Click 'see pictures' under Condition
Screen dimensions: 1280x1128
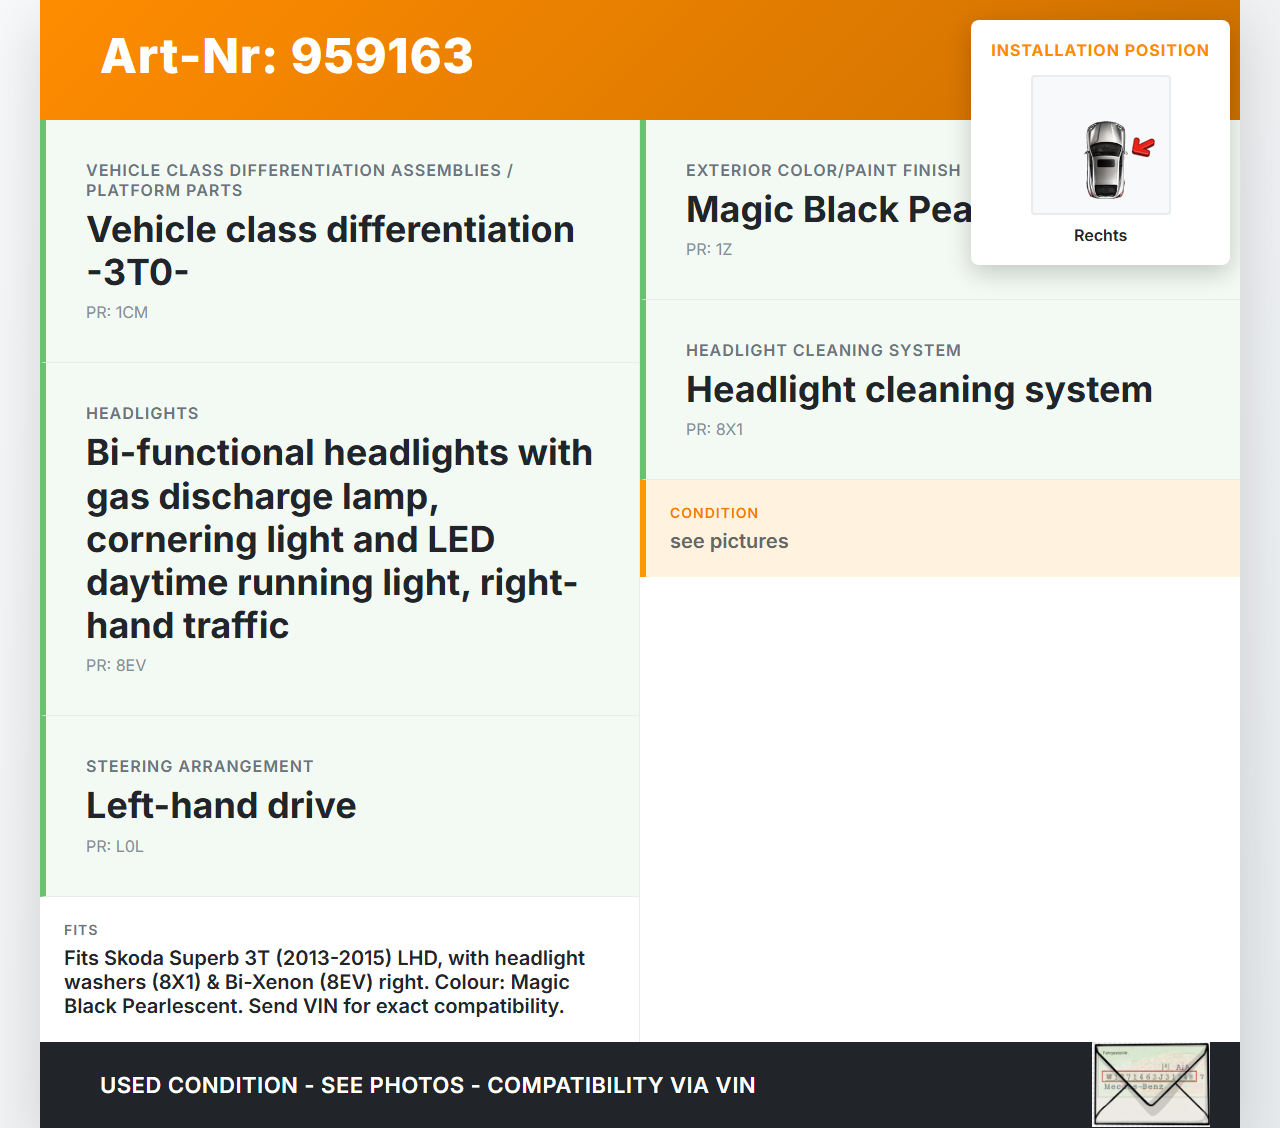tap(729, 542)
